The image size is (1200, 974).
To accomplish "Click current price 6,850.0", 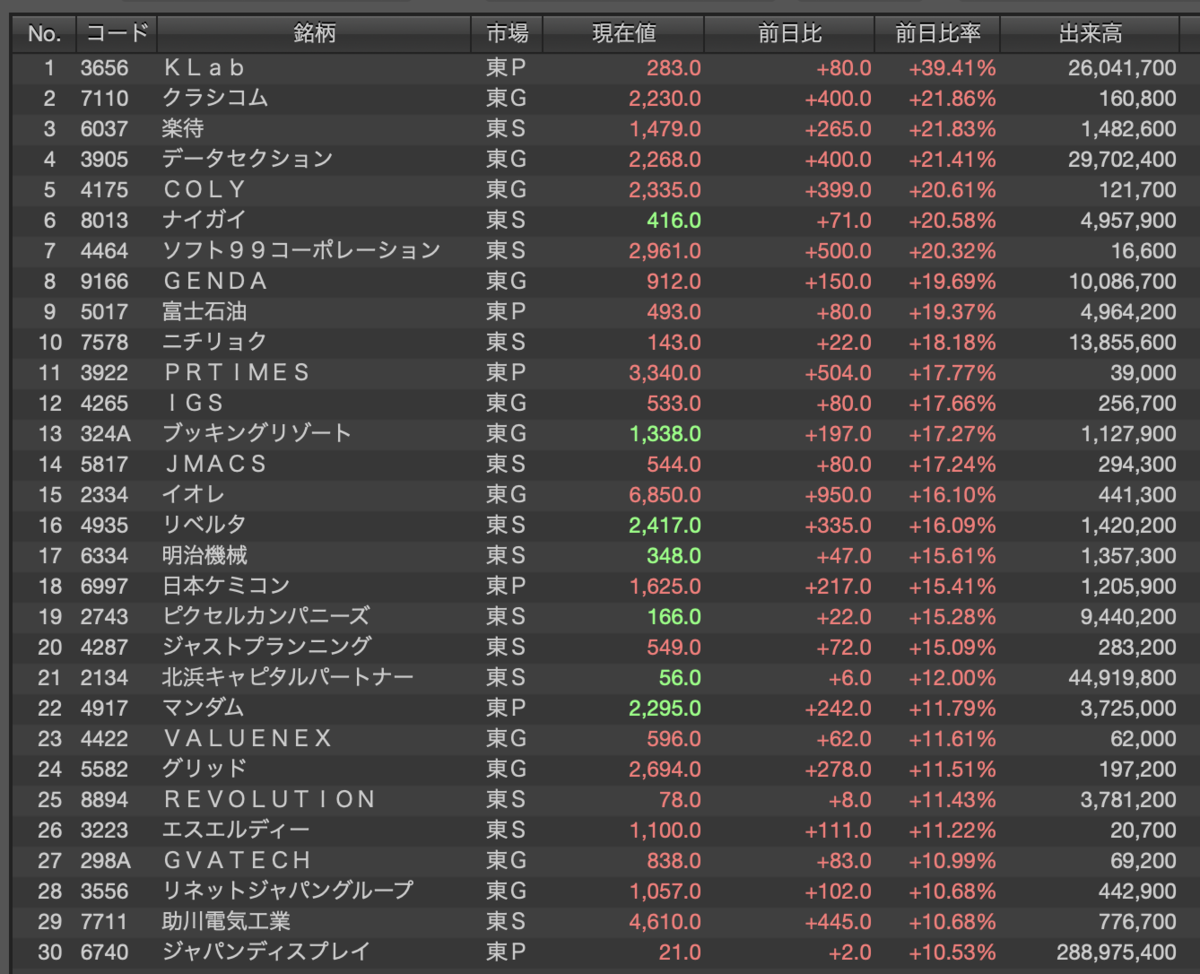I will 665,495.
